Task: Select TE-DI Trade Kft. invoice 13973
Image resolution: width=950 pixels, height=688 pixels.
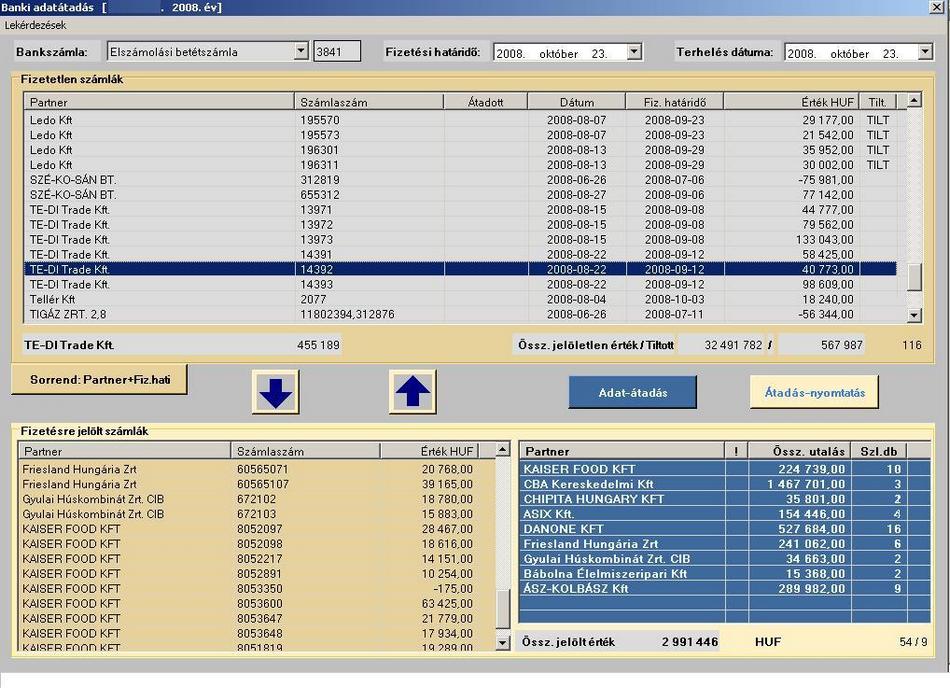Action: pyautogui.click(x=460, y=239)
